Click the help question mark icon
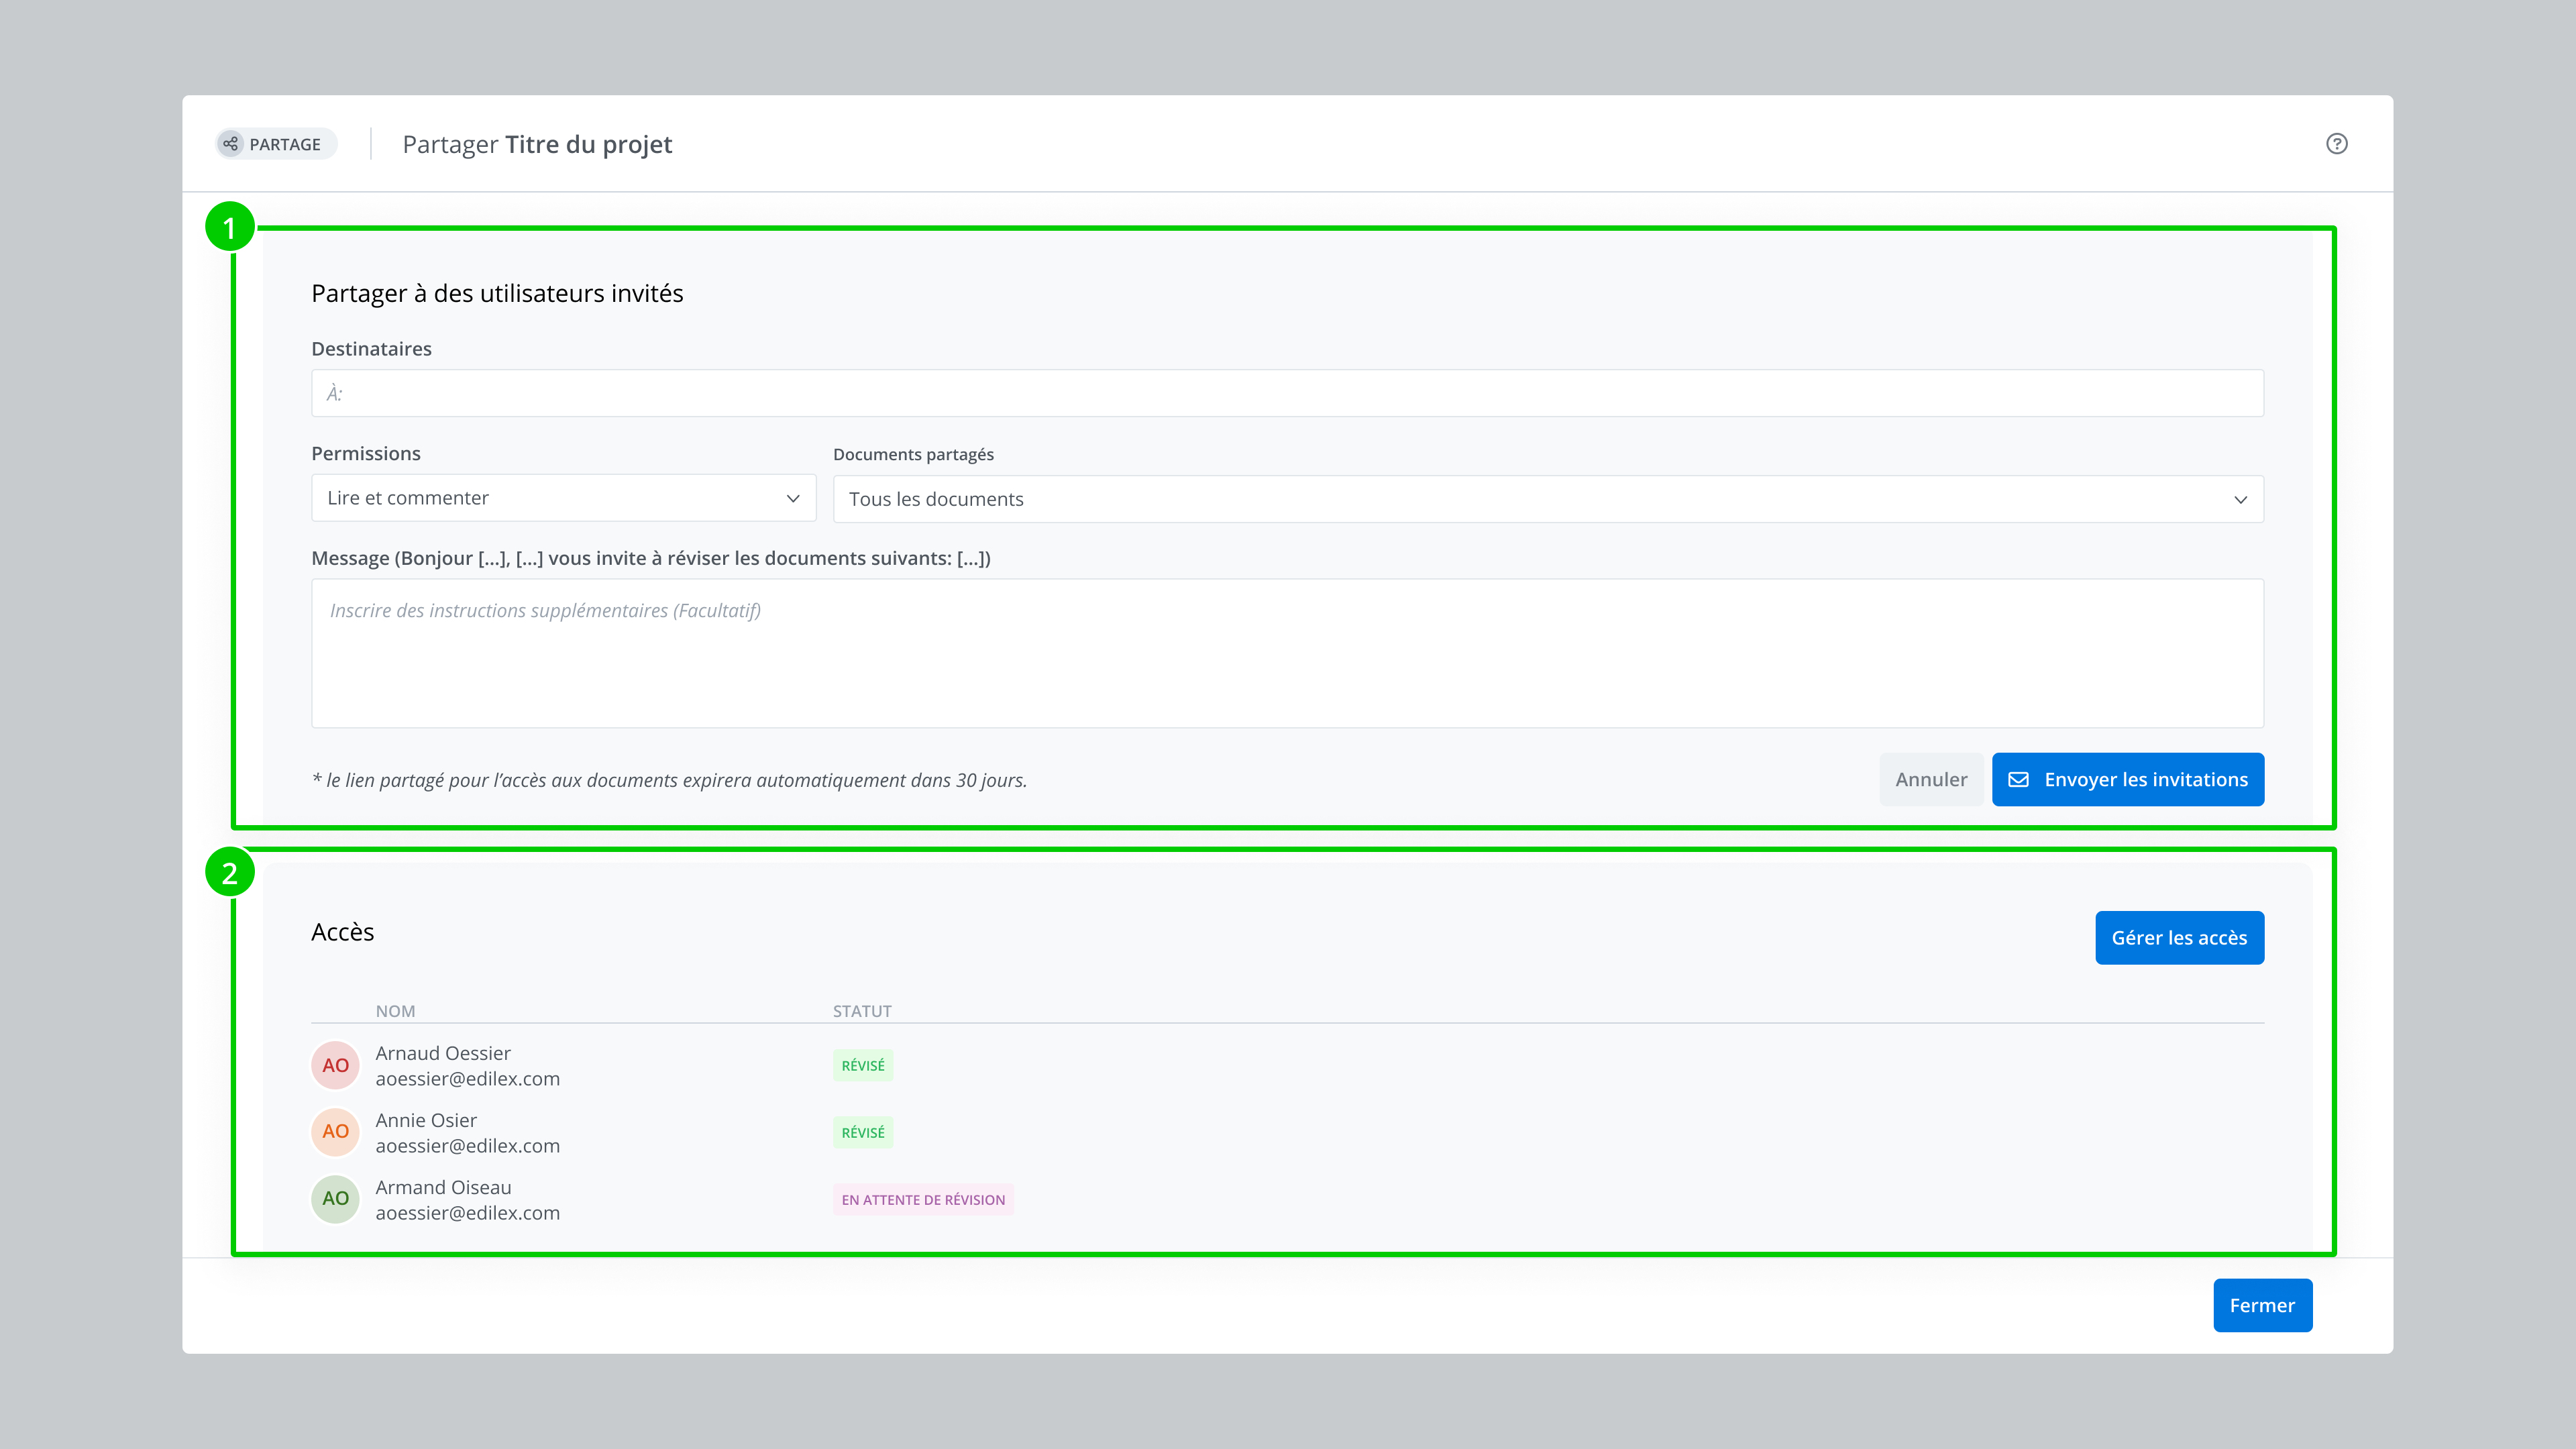The width and height of the screenshot is (2576, 1449). 2336,144
